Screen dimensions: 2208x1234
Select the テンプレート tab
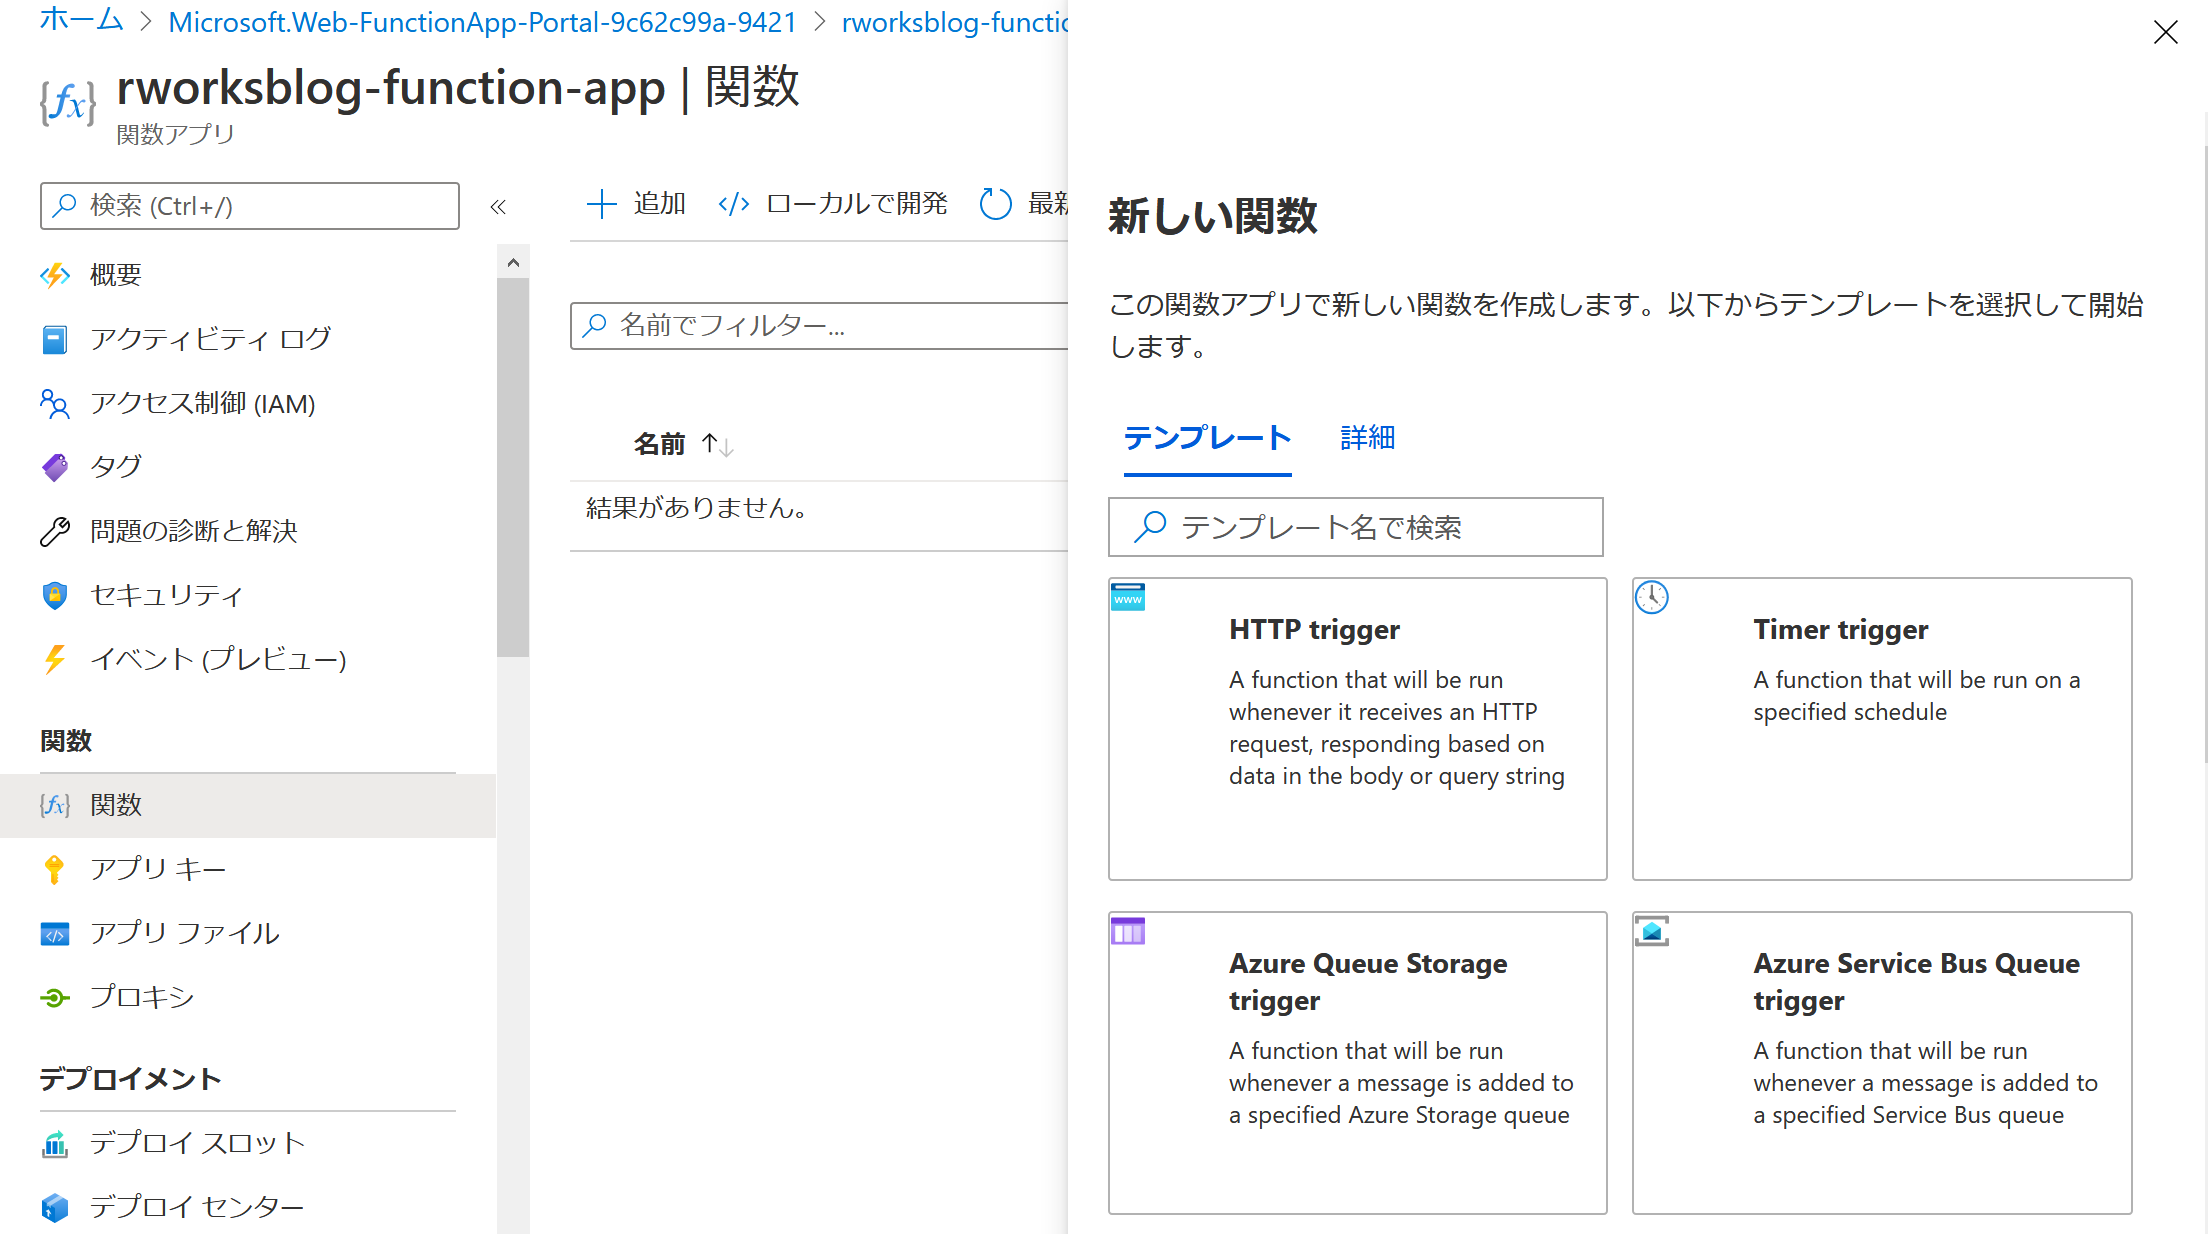[x=1207, y=437]
